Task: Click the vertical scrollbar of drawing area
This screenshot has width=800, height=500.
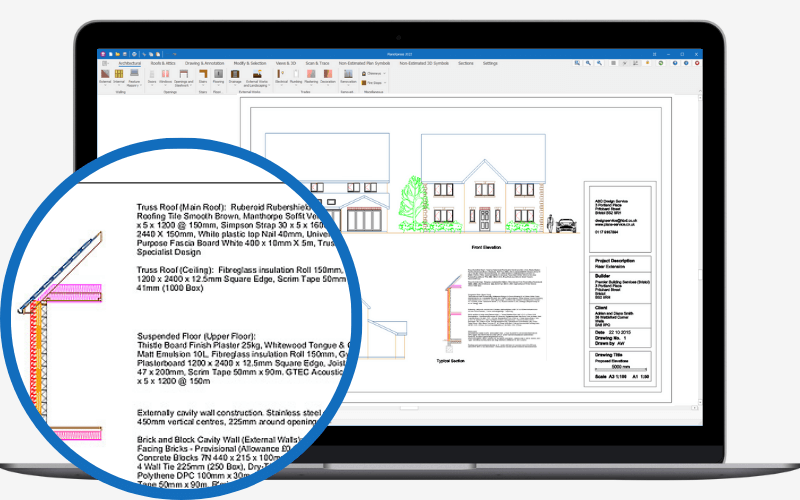Action: click(700, 250)
